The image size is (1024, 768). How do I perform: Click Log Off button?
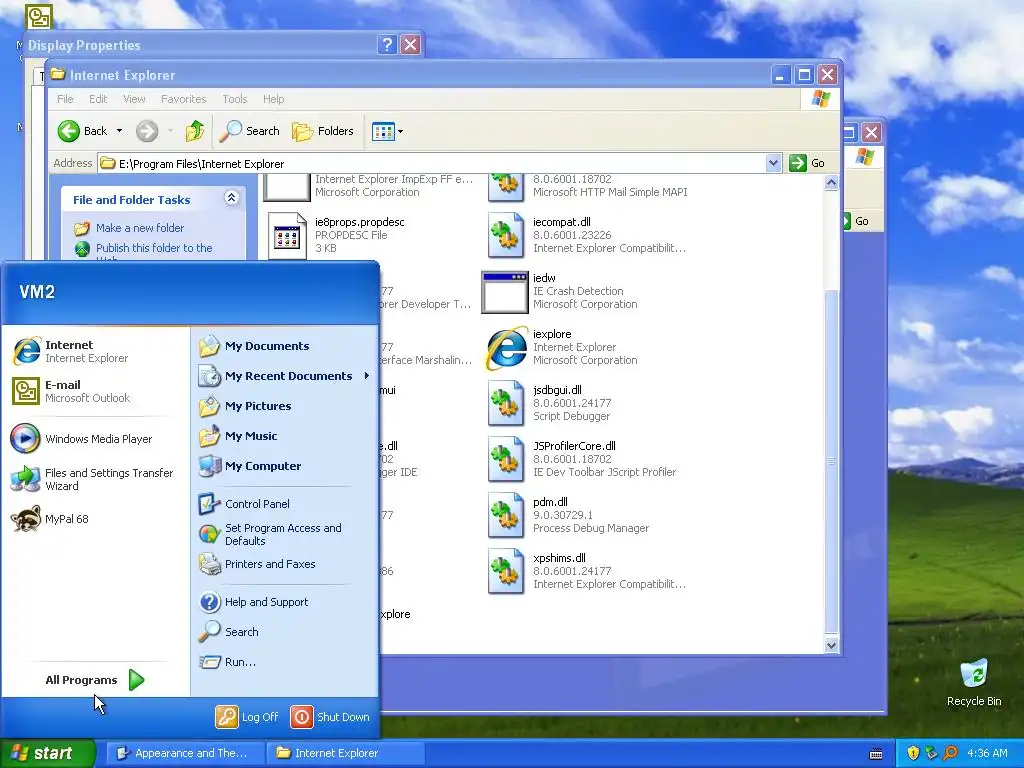click(x=247, y=717)
